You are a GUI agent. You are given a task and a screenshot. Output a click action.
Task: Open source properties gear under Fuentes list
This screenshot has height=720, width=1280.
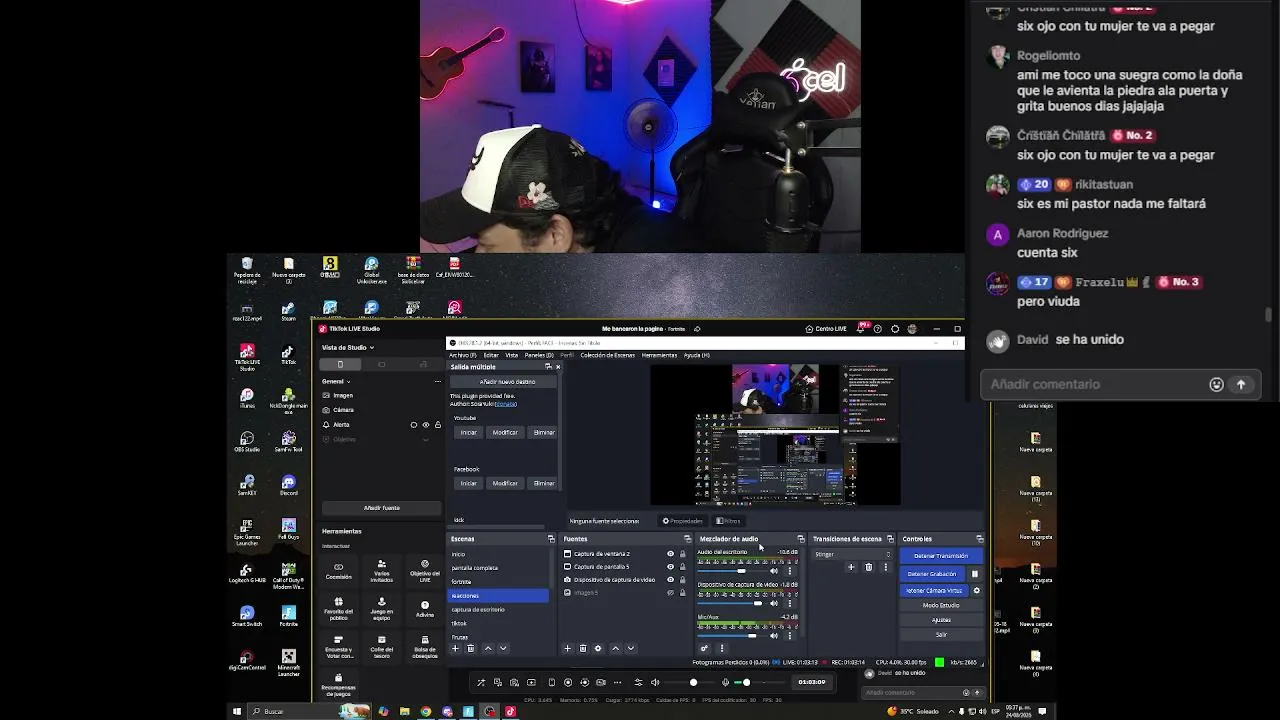coord(598,648)
